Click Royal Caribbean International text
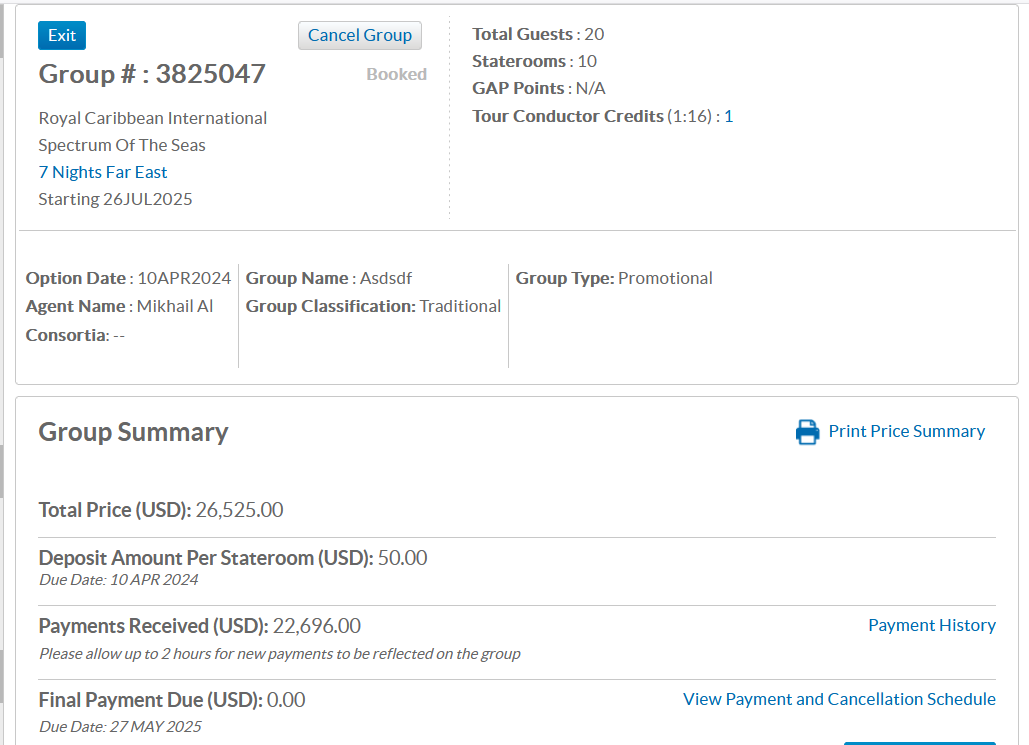This screenshot has height=745, width=1029. click(153, 118)
